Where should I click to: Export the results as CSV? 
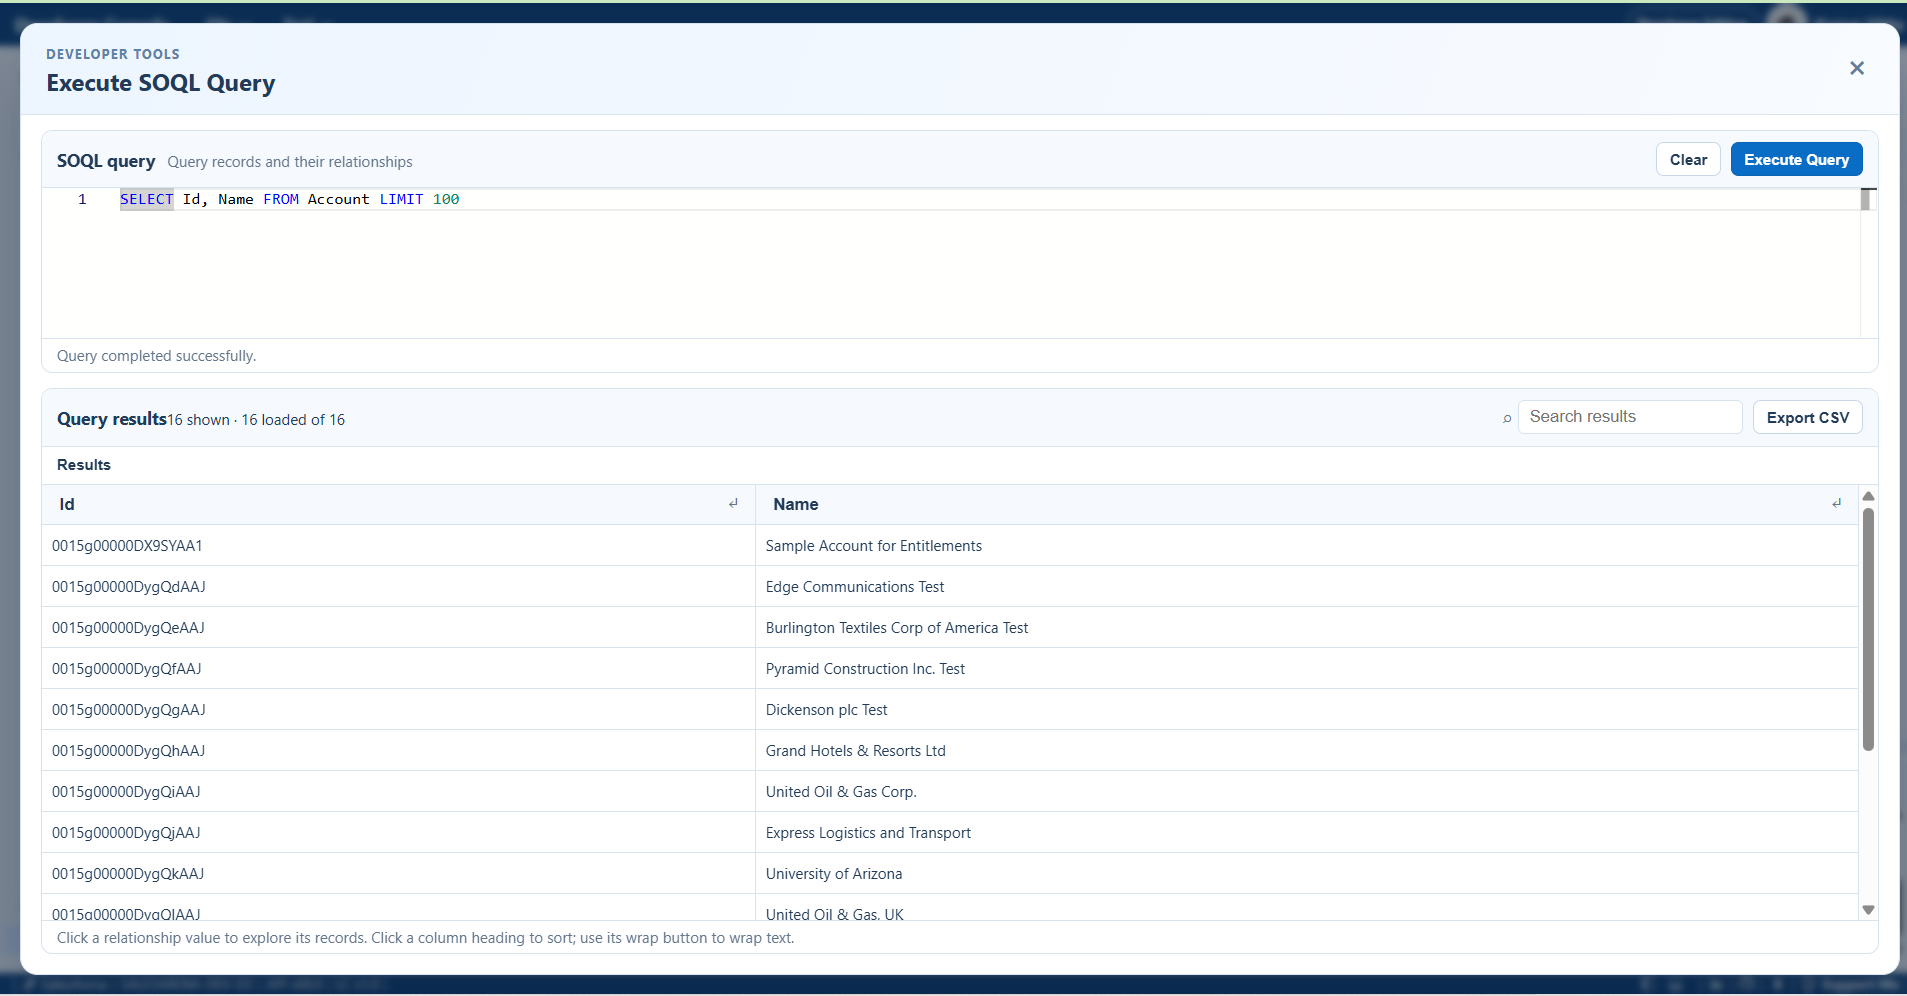pos(1807,418)
